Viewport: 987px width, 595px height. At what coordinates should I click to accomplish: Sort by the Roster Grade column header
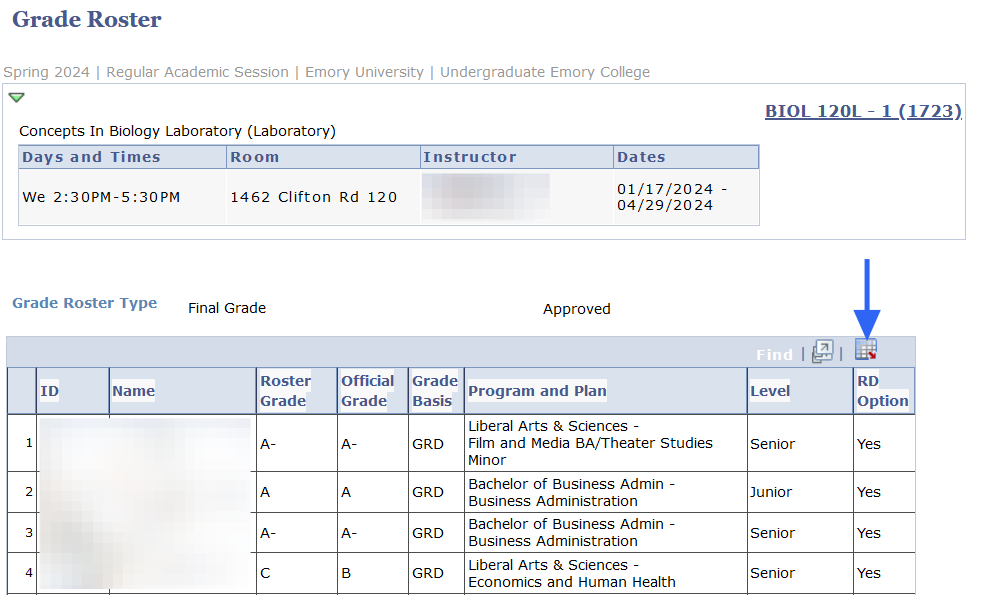pos(286,390)
